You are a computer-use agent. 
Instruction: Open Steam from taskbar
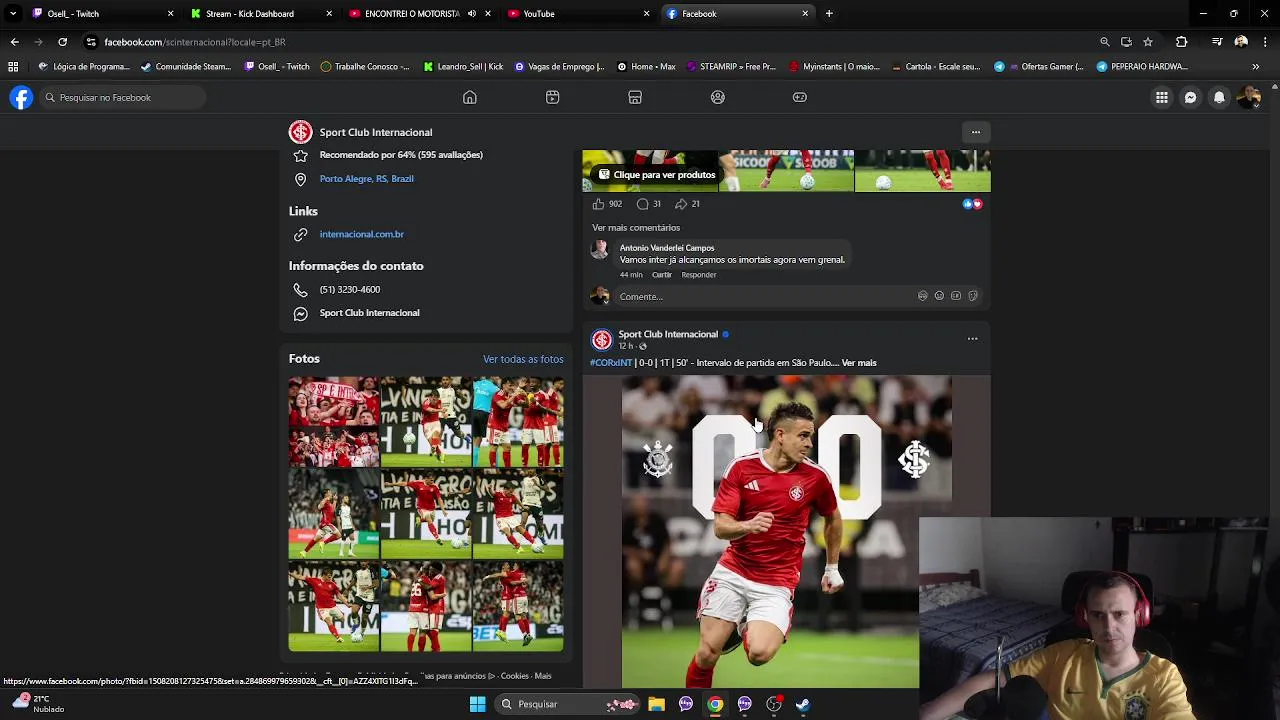(803, 704)
